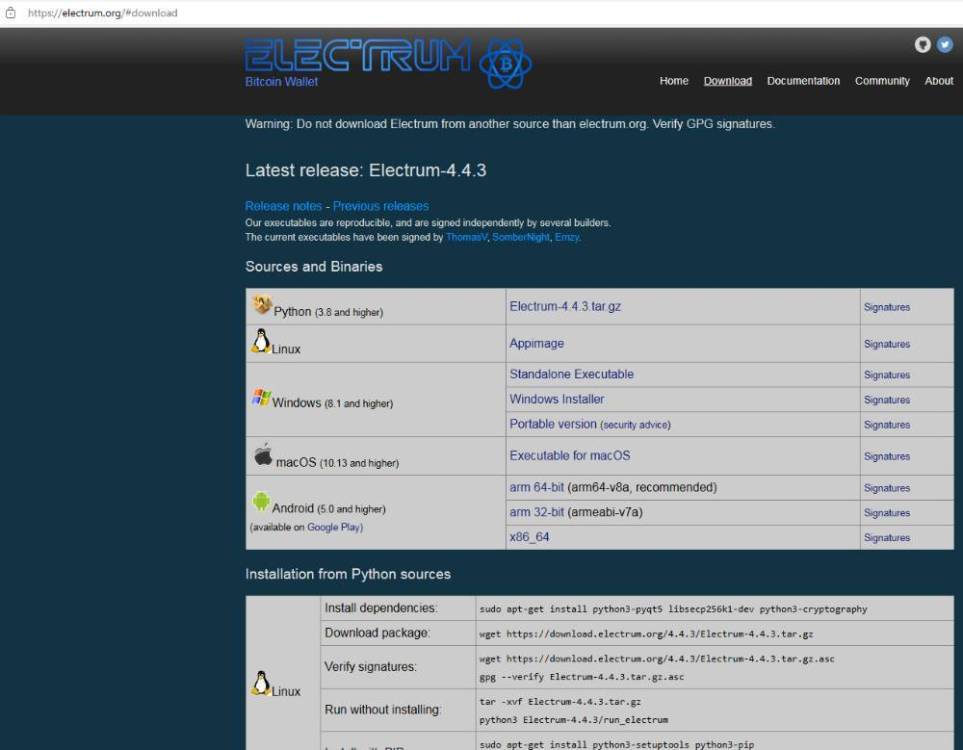963x750 pixels.
Task: Click the lock icon in address bar
Action: [x=10, y=12]
